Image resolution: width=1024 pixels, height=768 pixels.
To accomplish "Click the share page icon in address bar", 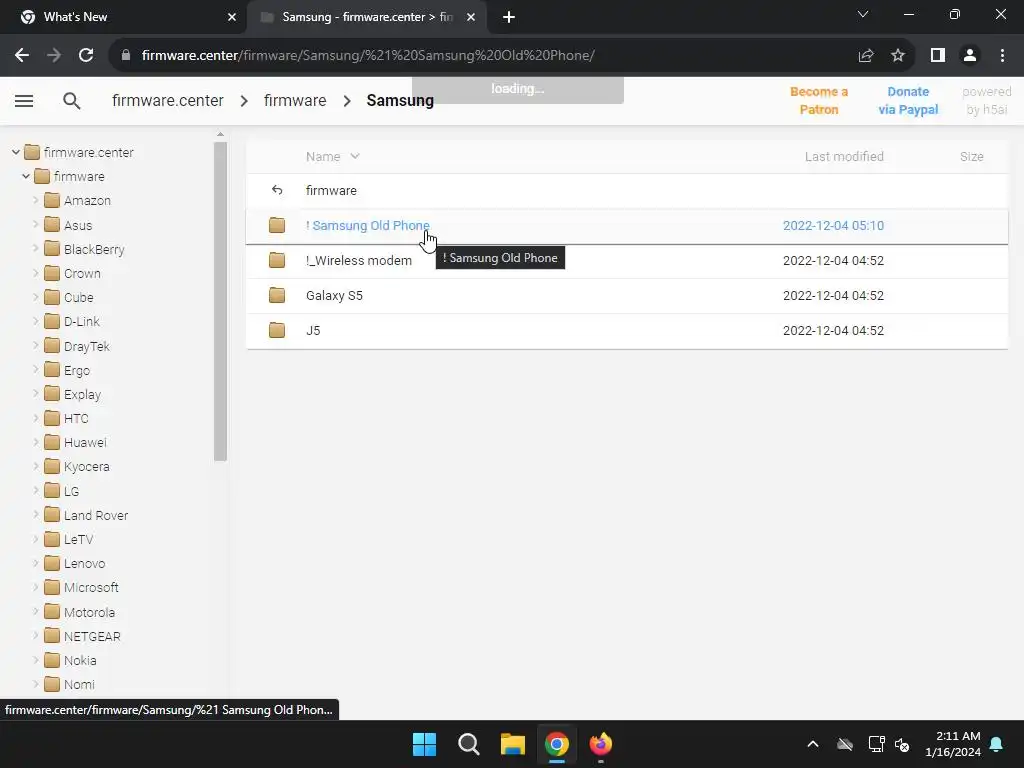I will point(866,56).
